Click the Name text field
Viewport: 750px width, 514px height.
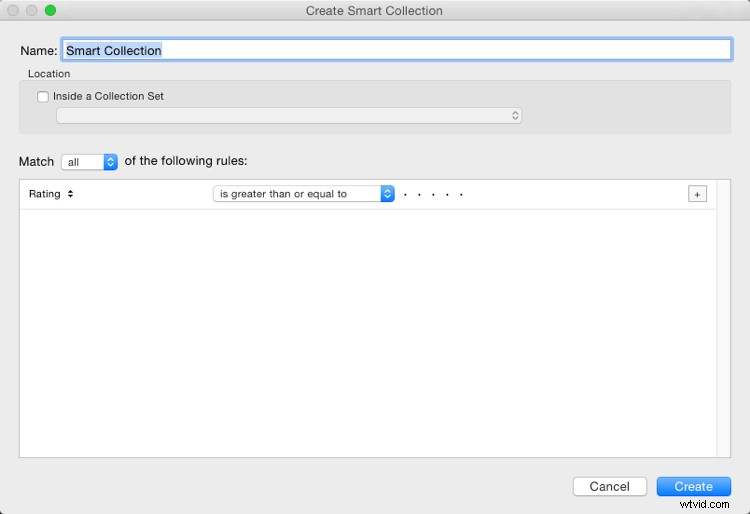[x=397, y=50]
